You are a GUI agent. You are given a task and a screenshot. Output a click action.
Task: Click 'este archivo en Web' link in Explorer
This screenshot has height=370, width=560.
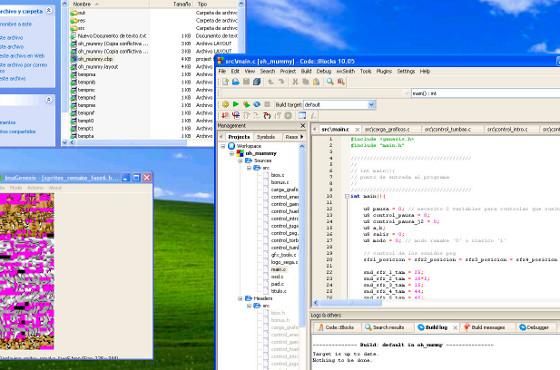pyautogui.click(x=22, y=56)
